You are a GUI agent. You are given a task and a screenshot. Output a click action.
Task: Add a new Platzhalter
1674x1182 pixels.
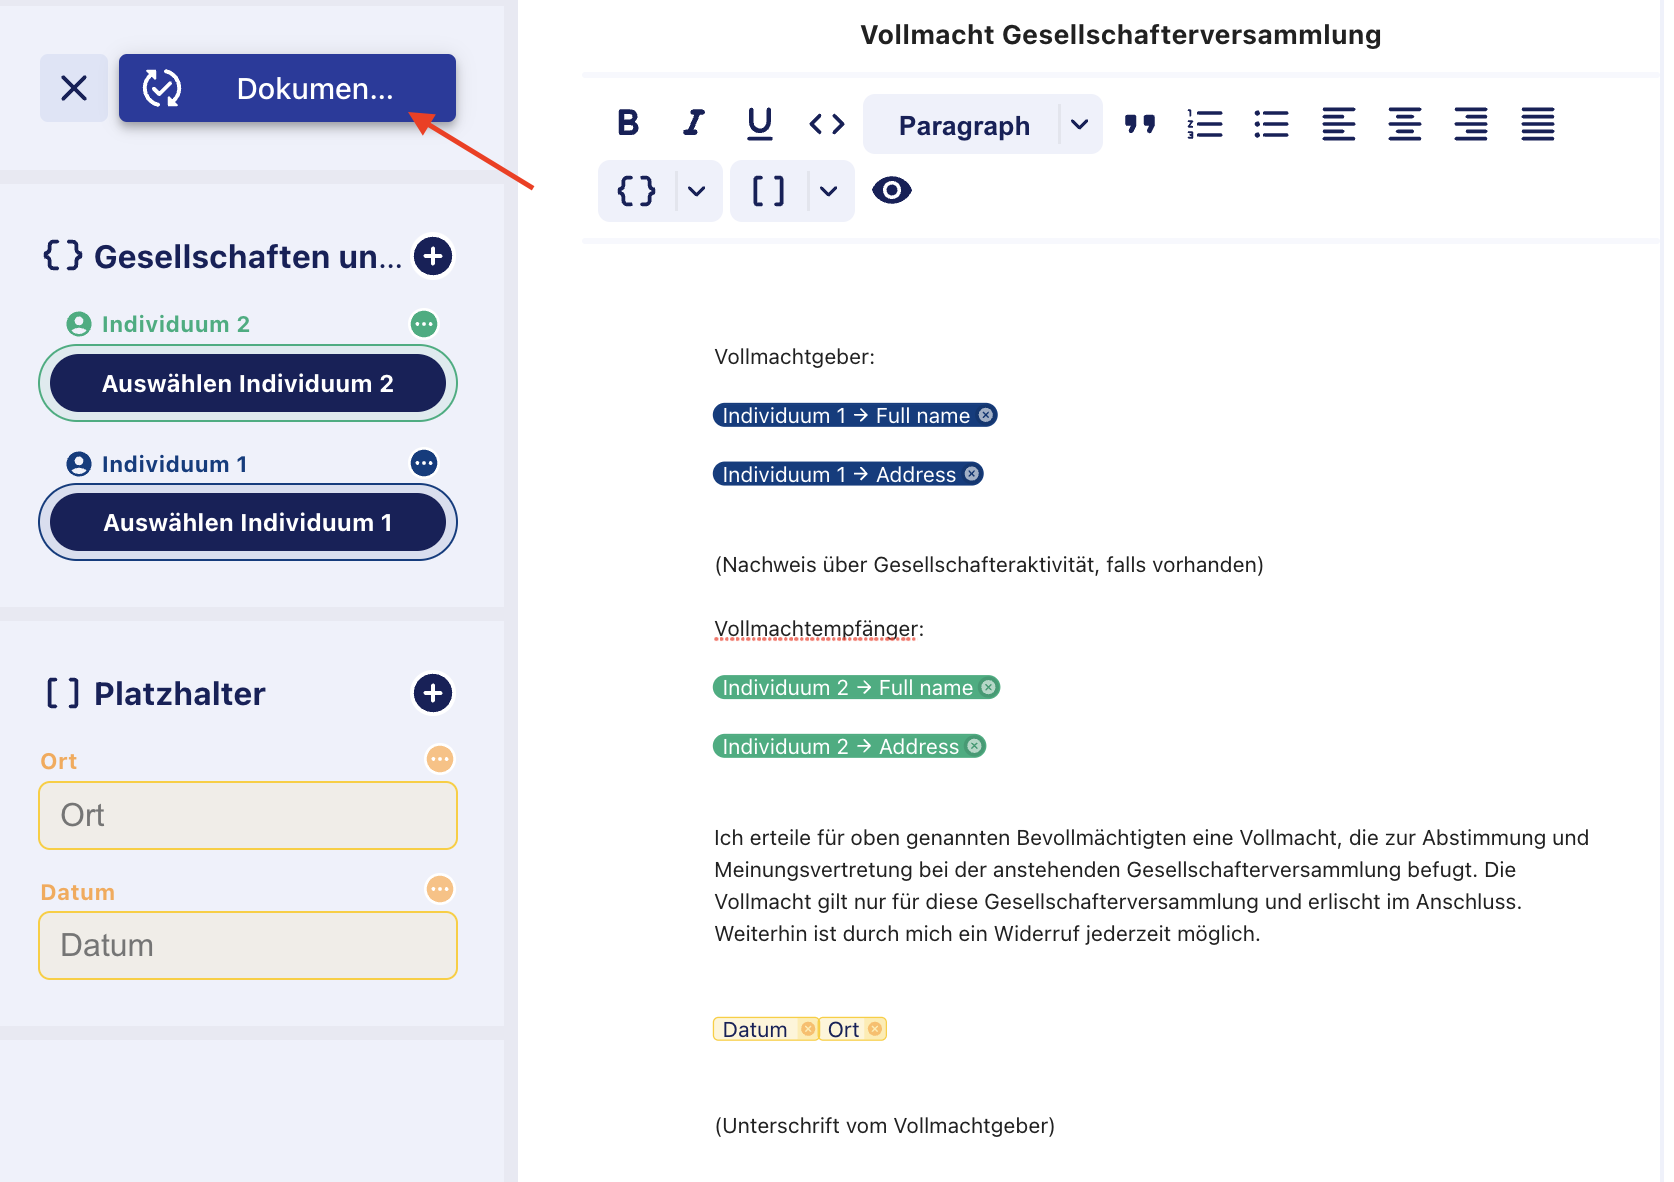(433, 693)
